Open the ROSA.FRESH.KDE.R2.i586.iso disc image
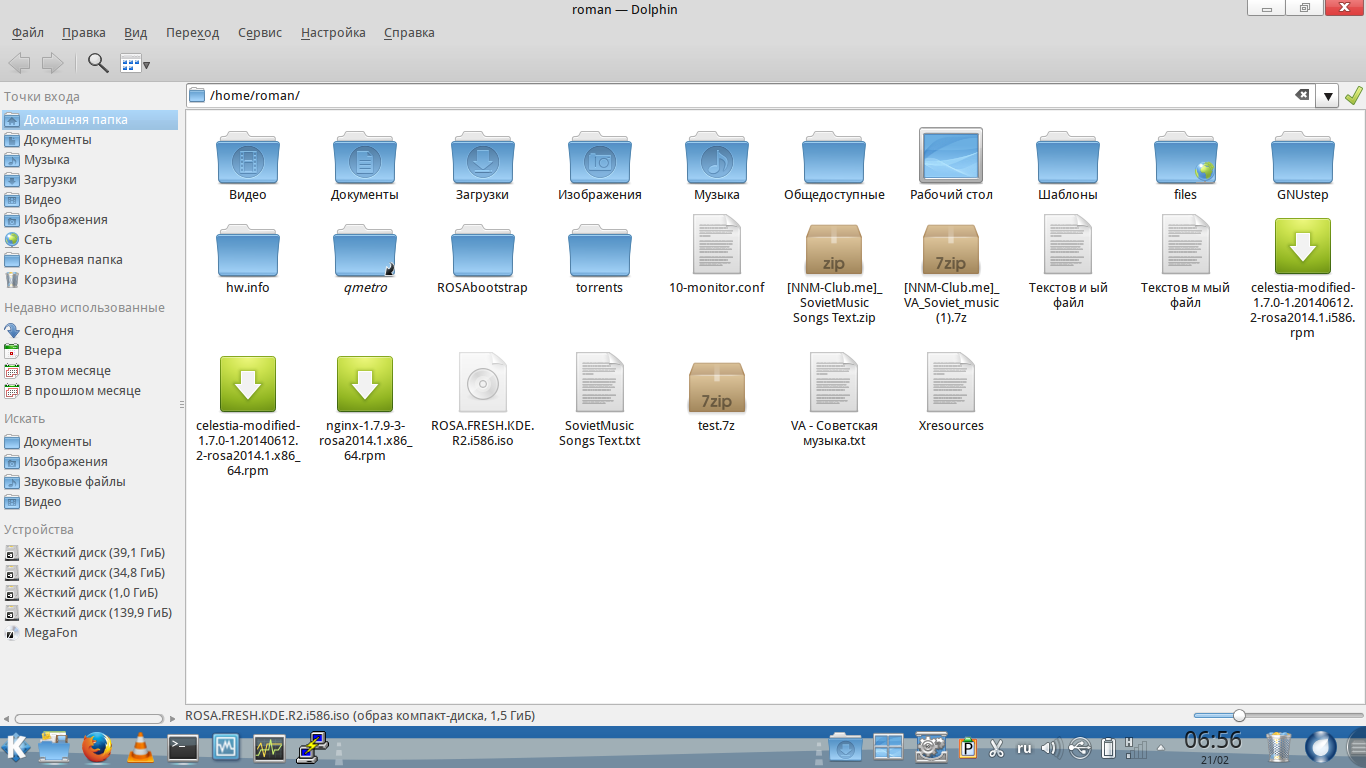Screen dimensions: 1366x768 click(483, 383)
